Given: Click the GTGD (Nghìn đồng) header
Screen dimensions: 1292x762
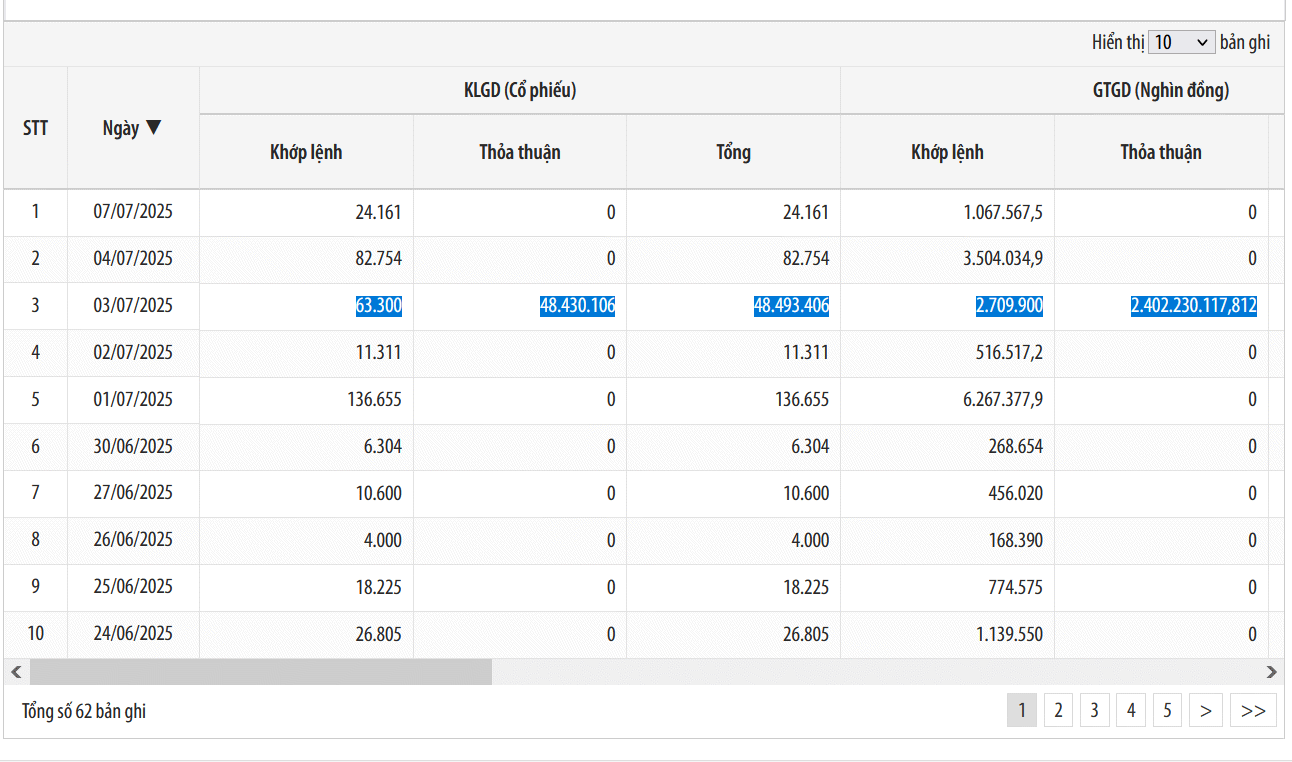Looking at the screenshot, I should pyautogui.click(x=1160, y=91).
